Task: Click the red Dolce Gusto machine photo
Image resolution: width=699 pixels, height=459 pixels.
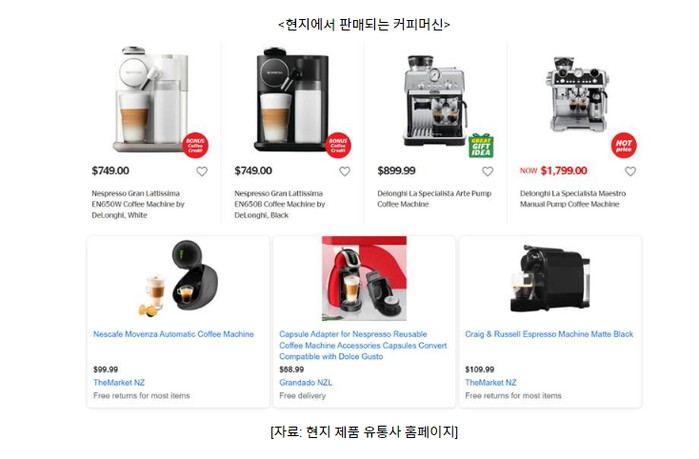Action: tap(364, 279)
